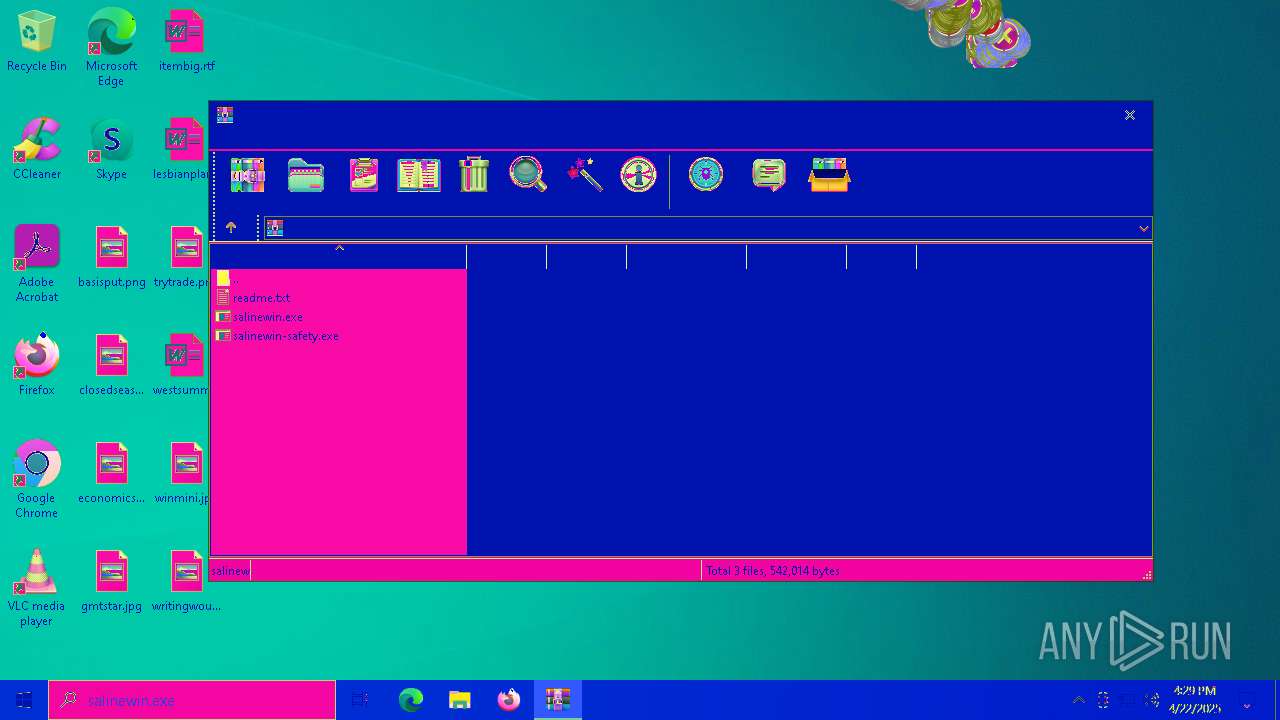
Task: Click the VirusScan bug icon
Action: click(706, 175)
